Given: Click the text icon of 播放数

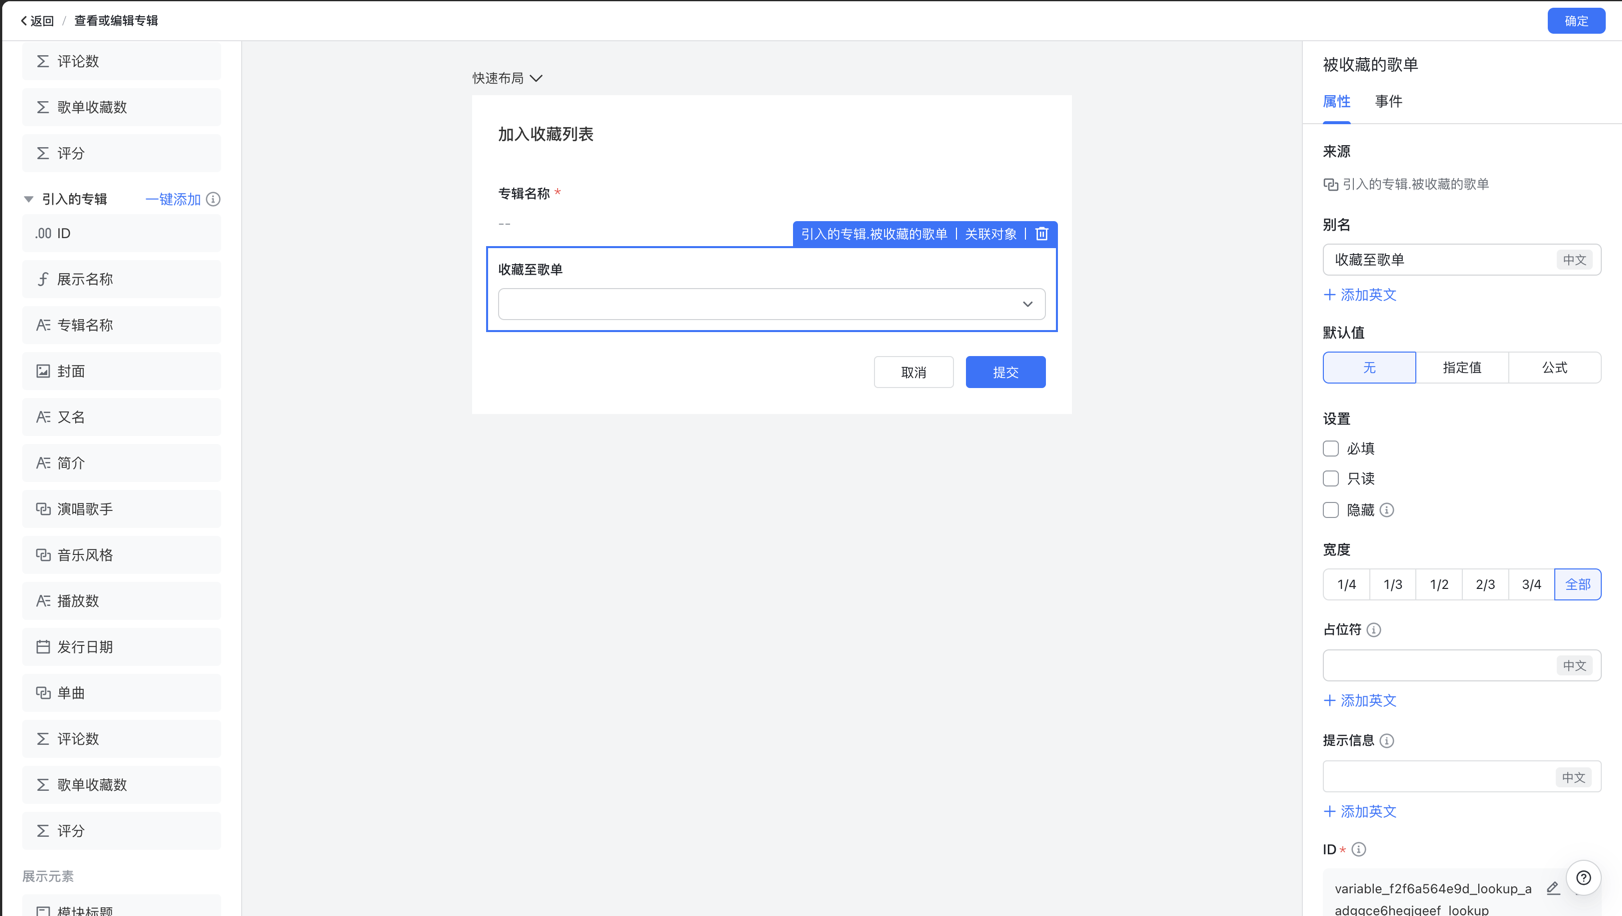Looking at the screenshot, I should coord(43,601).
